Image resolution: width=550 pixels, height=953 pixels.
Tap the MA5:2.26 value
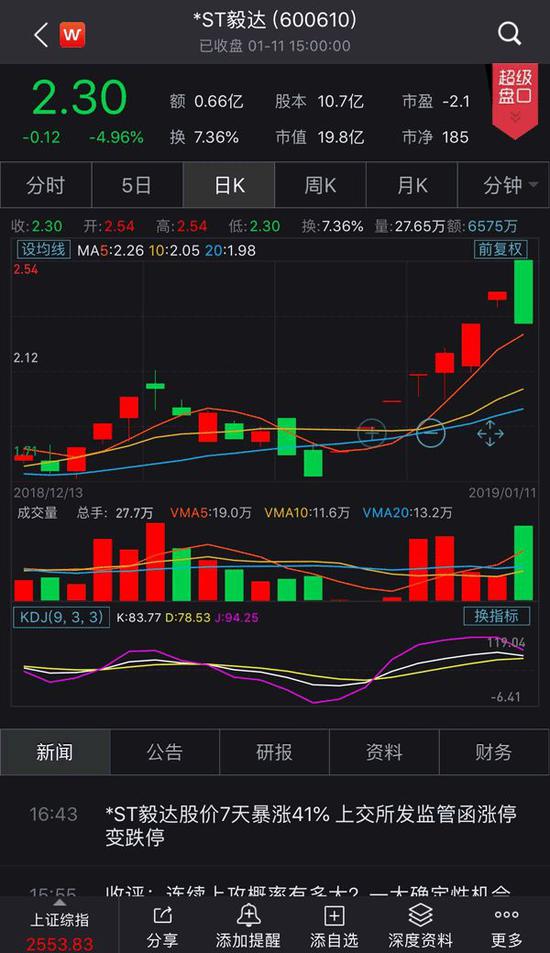click(109, 250)
